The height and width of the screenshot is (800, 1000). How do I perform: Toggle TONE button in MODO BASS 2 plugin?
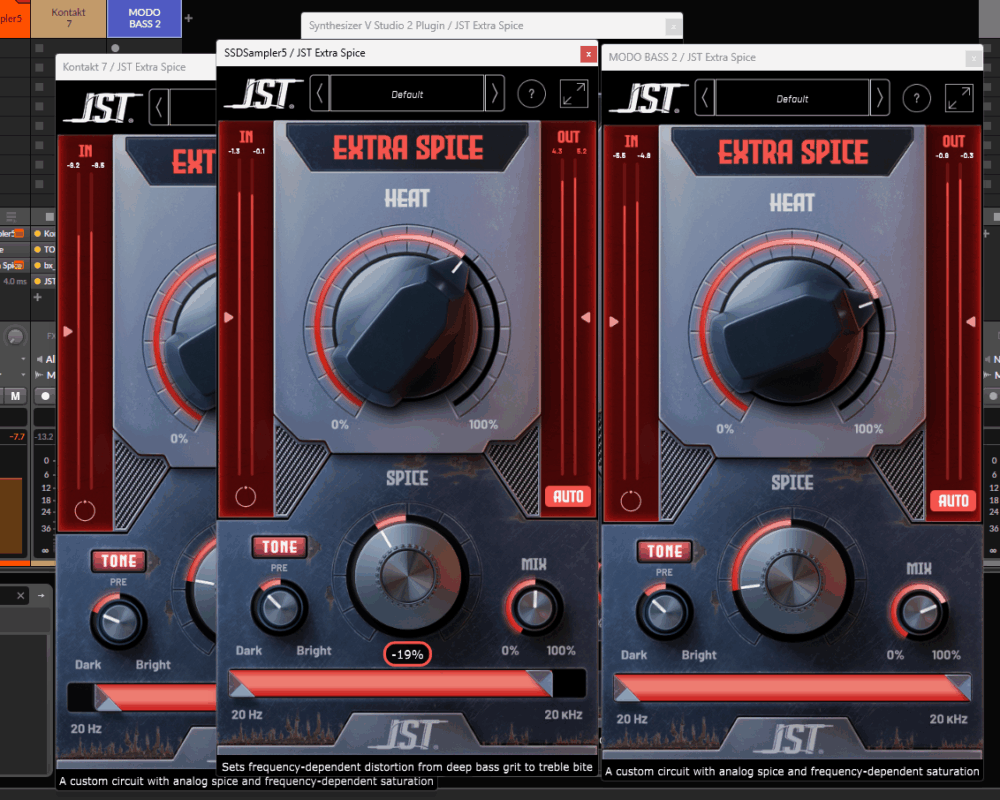(665, 551)
